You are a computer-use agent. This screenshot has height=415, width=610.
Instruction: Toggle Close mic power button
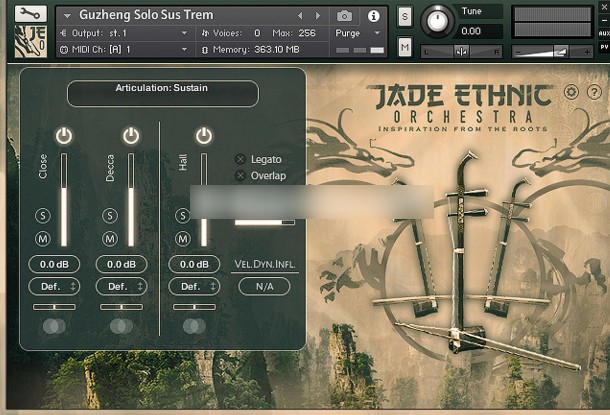63,136
